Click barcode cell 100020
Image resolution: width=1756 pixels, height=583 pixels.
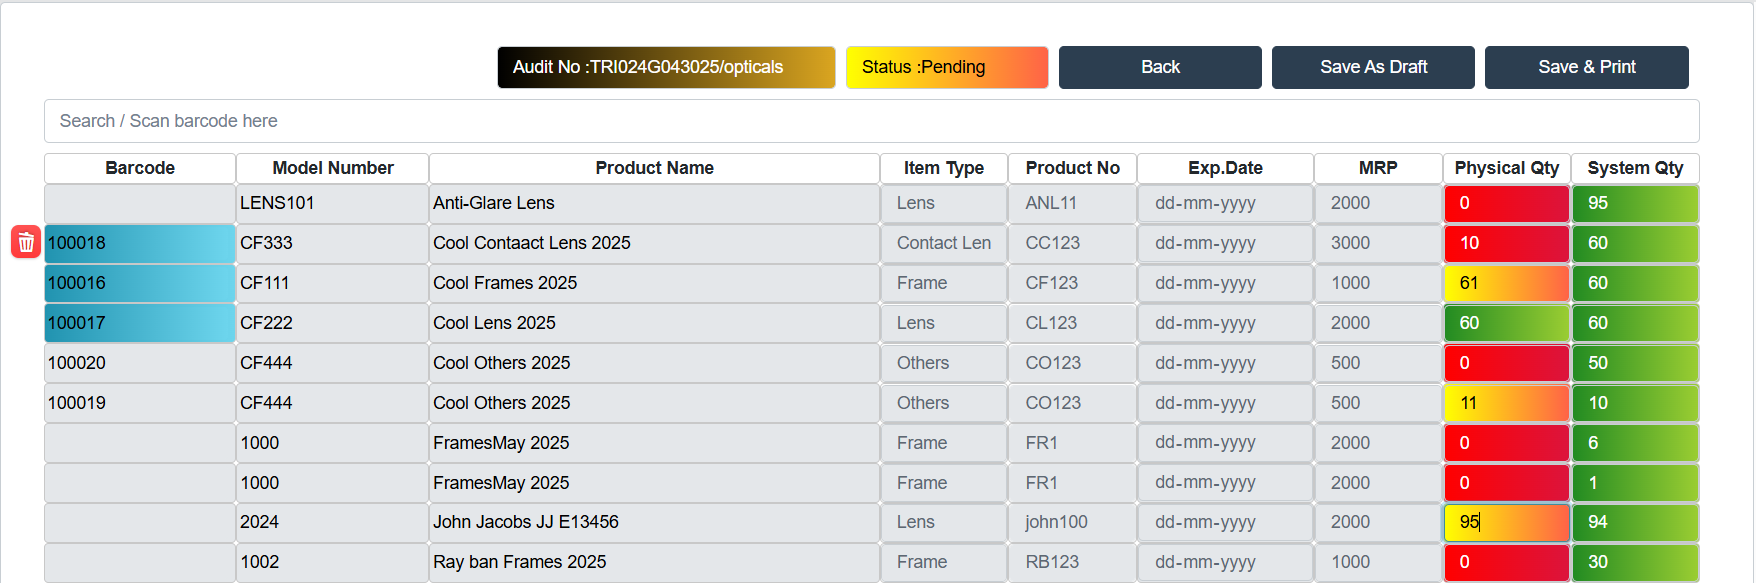click(140, 363)
